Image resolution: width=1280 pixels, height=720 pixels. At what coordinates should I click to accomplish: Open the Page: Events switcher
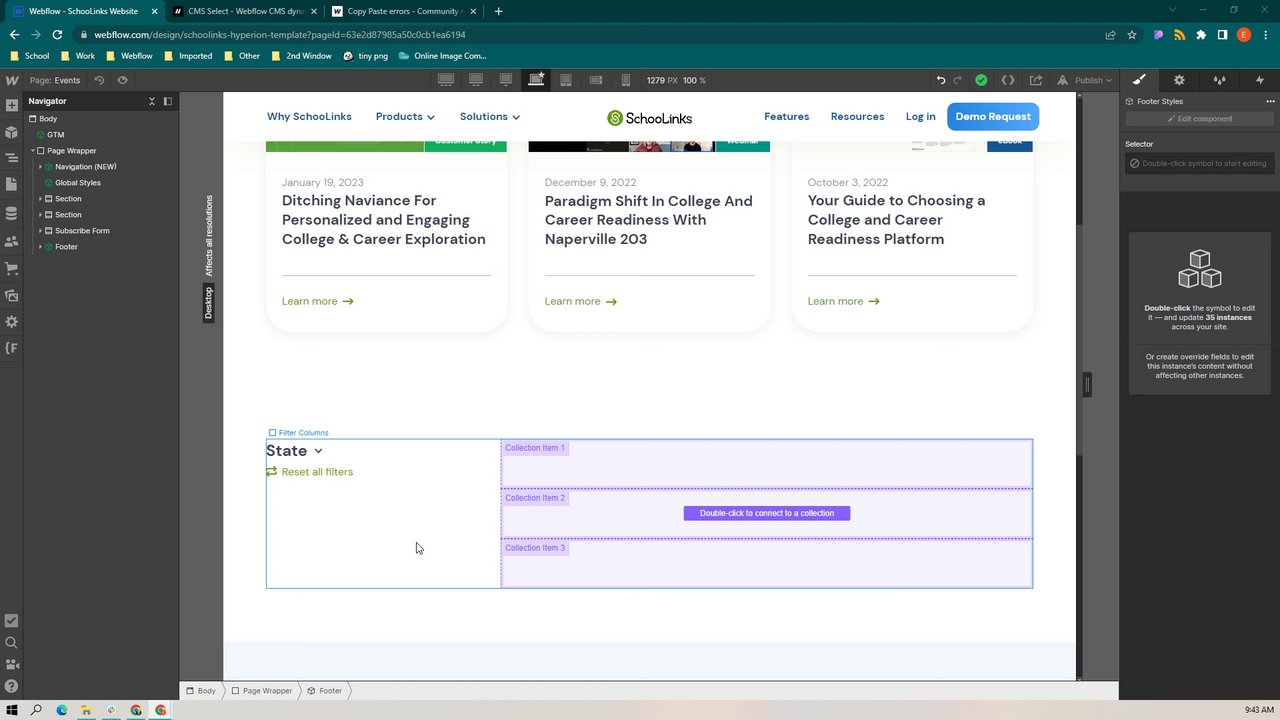pos(55,80)
